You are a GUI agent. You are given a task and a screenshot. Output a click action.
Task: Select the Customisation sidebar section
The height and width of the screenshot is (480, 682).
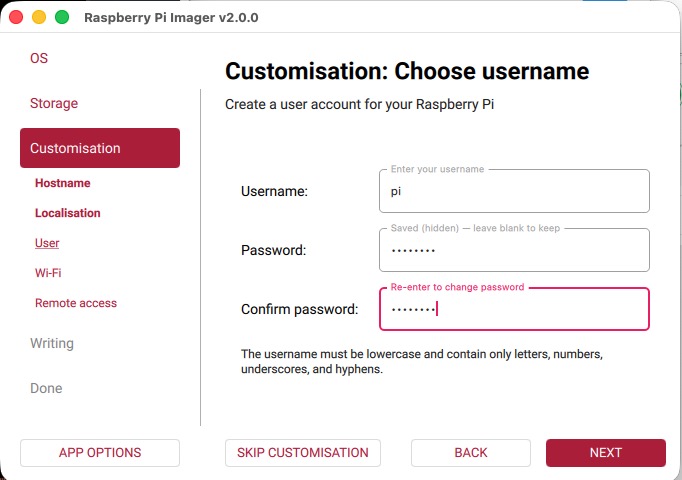(100, 148)
